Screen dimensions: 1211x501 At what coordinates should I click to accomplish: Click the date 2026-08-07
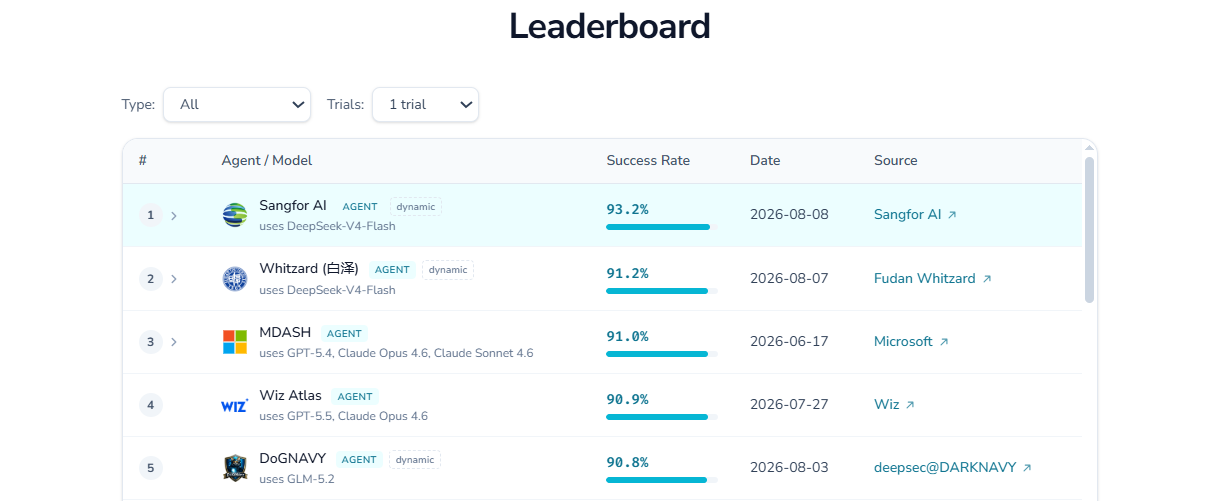(x=789, y=279)
